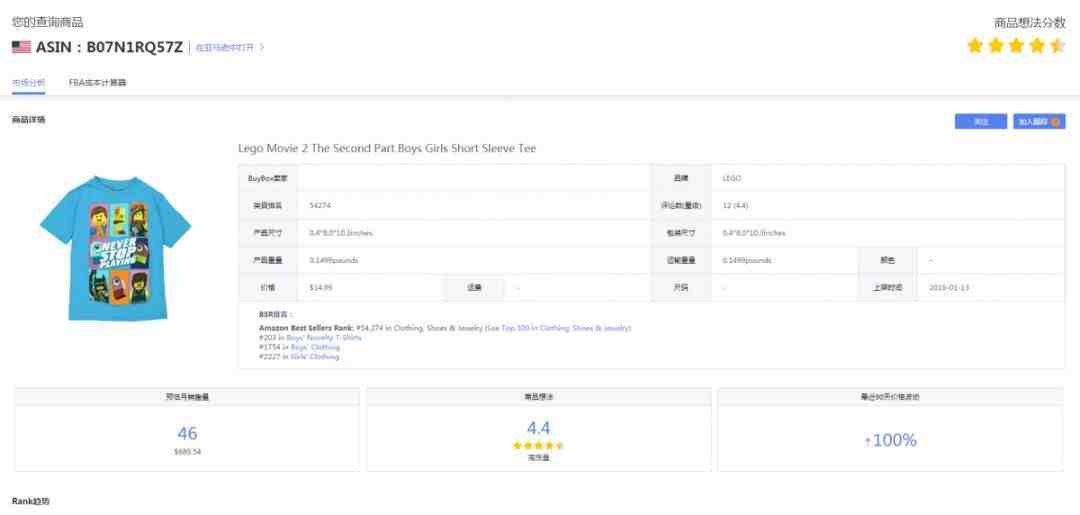This screenshot has height=515, width=1080.
Task: Click the Amazon Best Sellers Rank line
Action: (x=445, y=328)
